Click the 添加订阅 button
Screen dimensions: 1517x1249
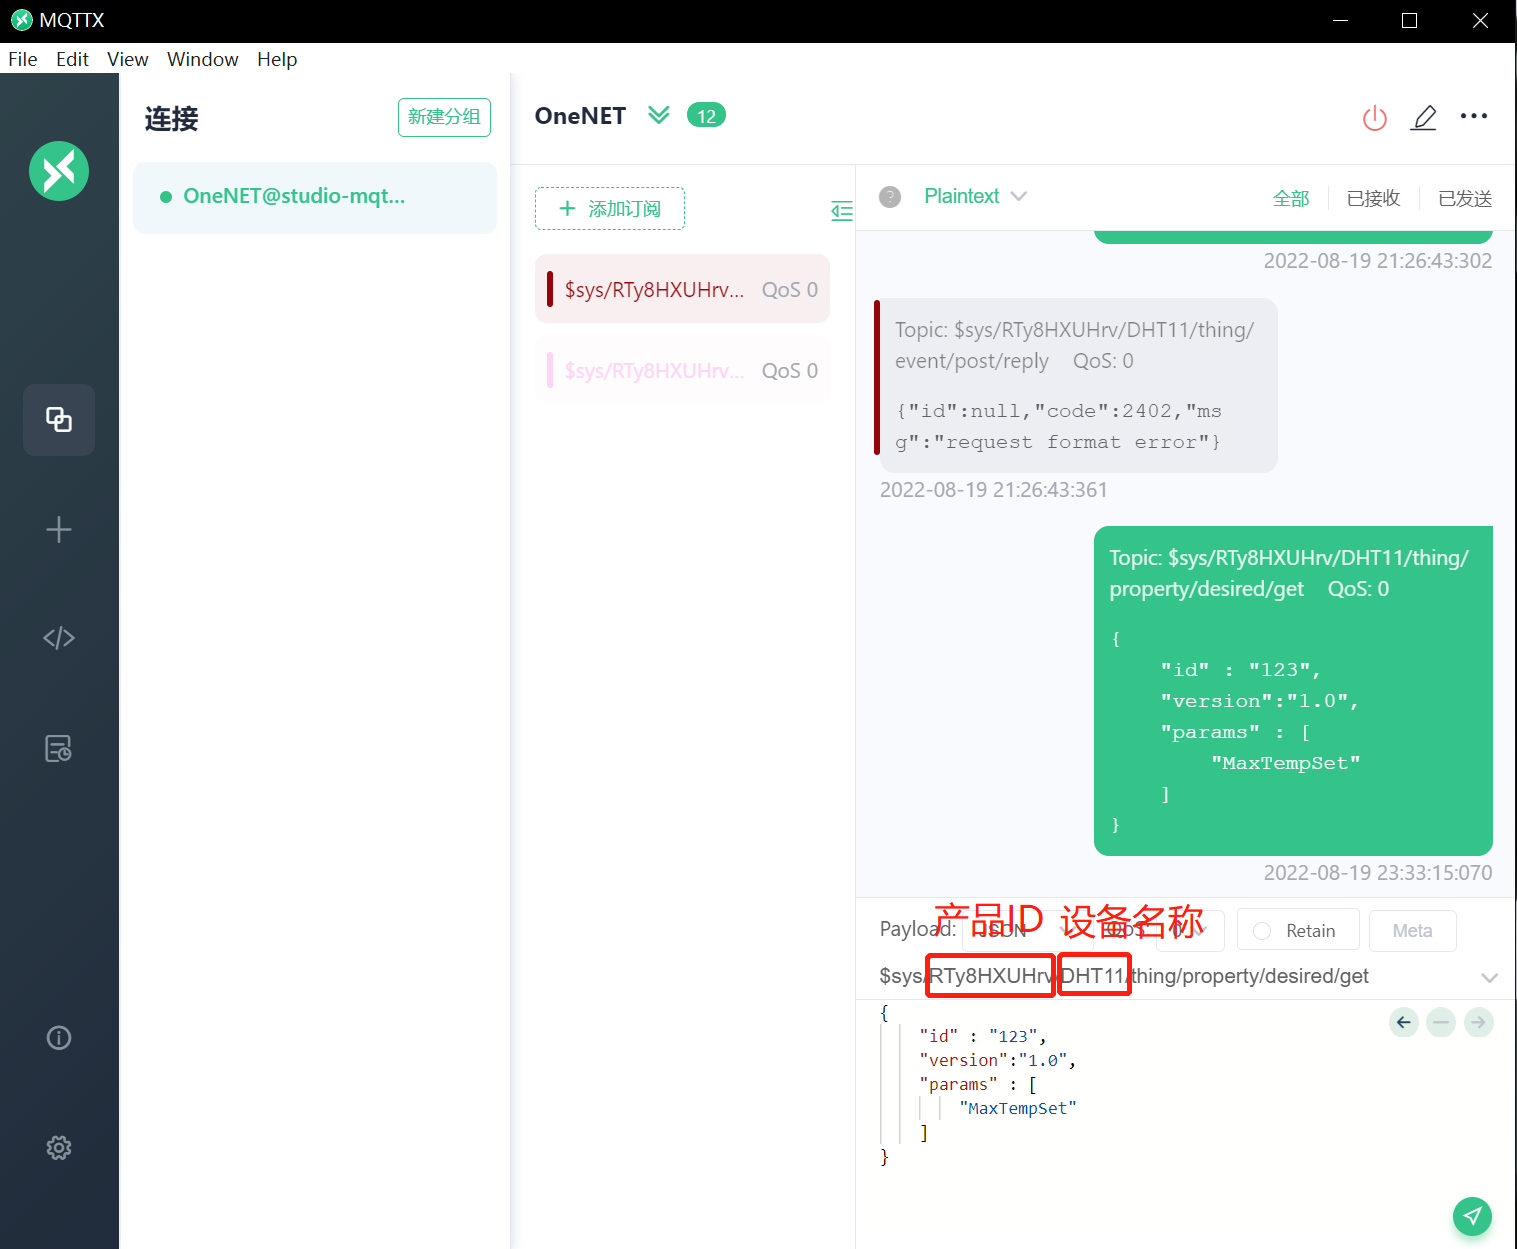pyautogui.click(x=610, y=208)
